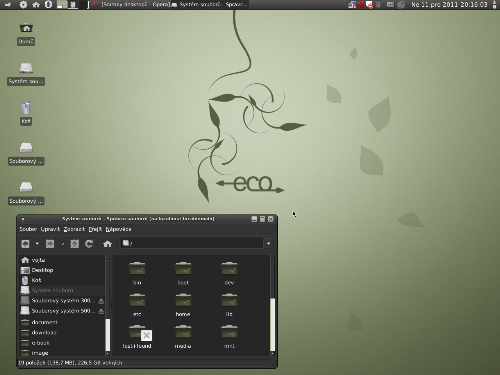
Task: Open the location bar history dropdown
Action: tap(269, 244)
